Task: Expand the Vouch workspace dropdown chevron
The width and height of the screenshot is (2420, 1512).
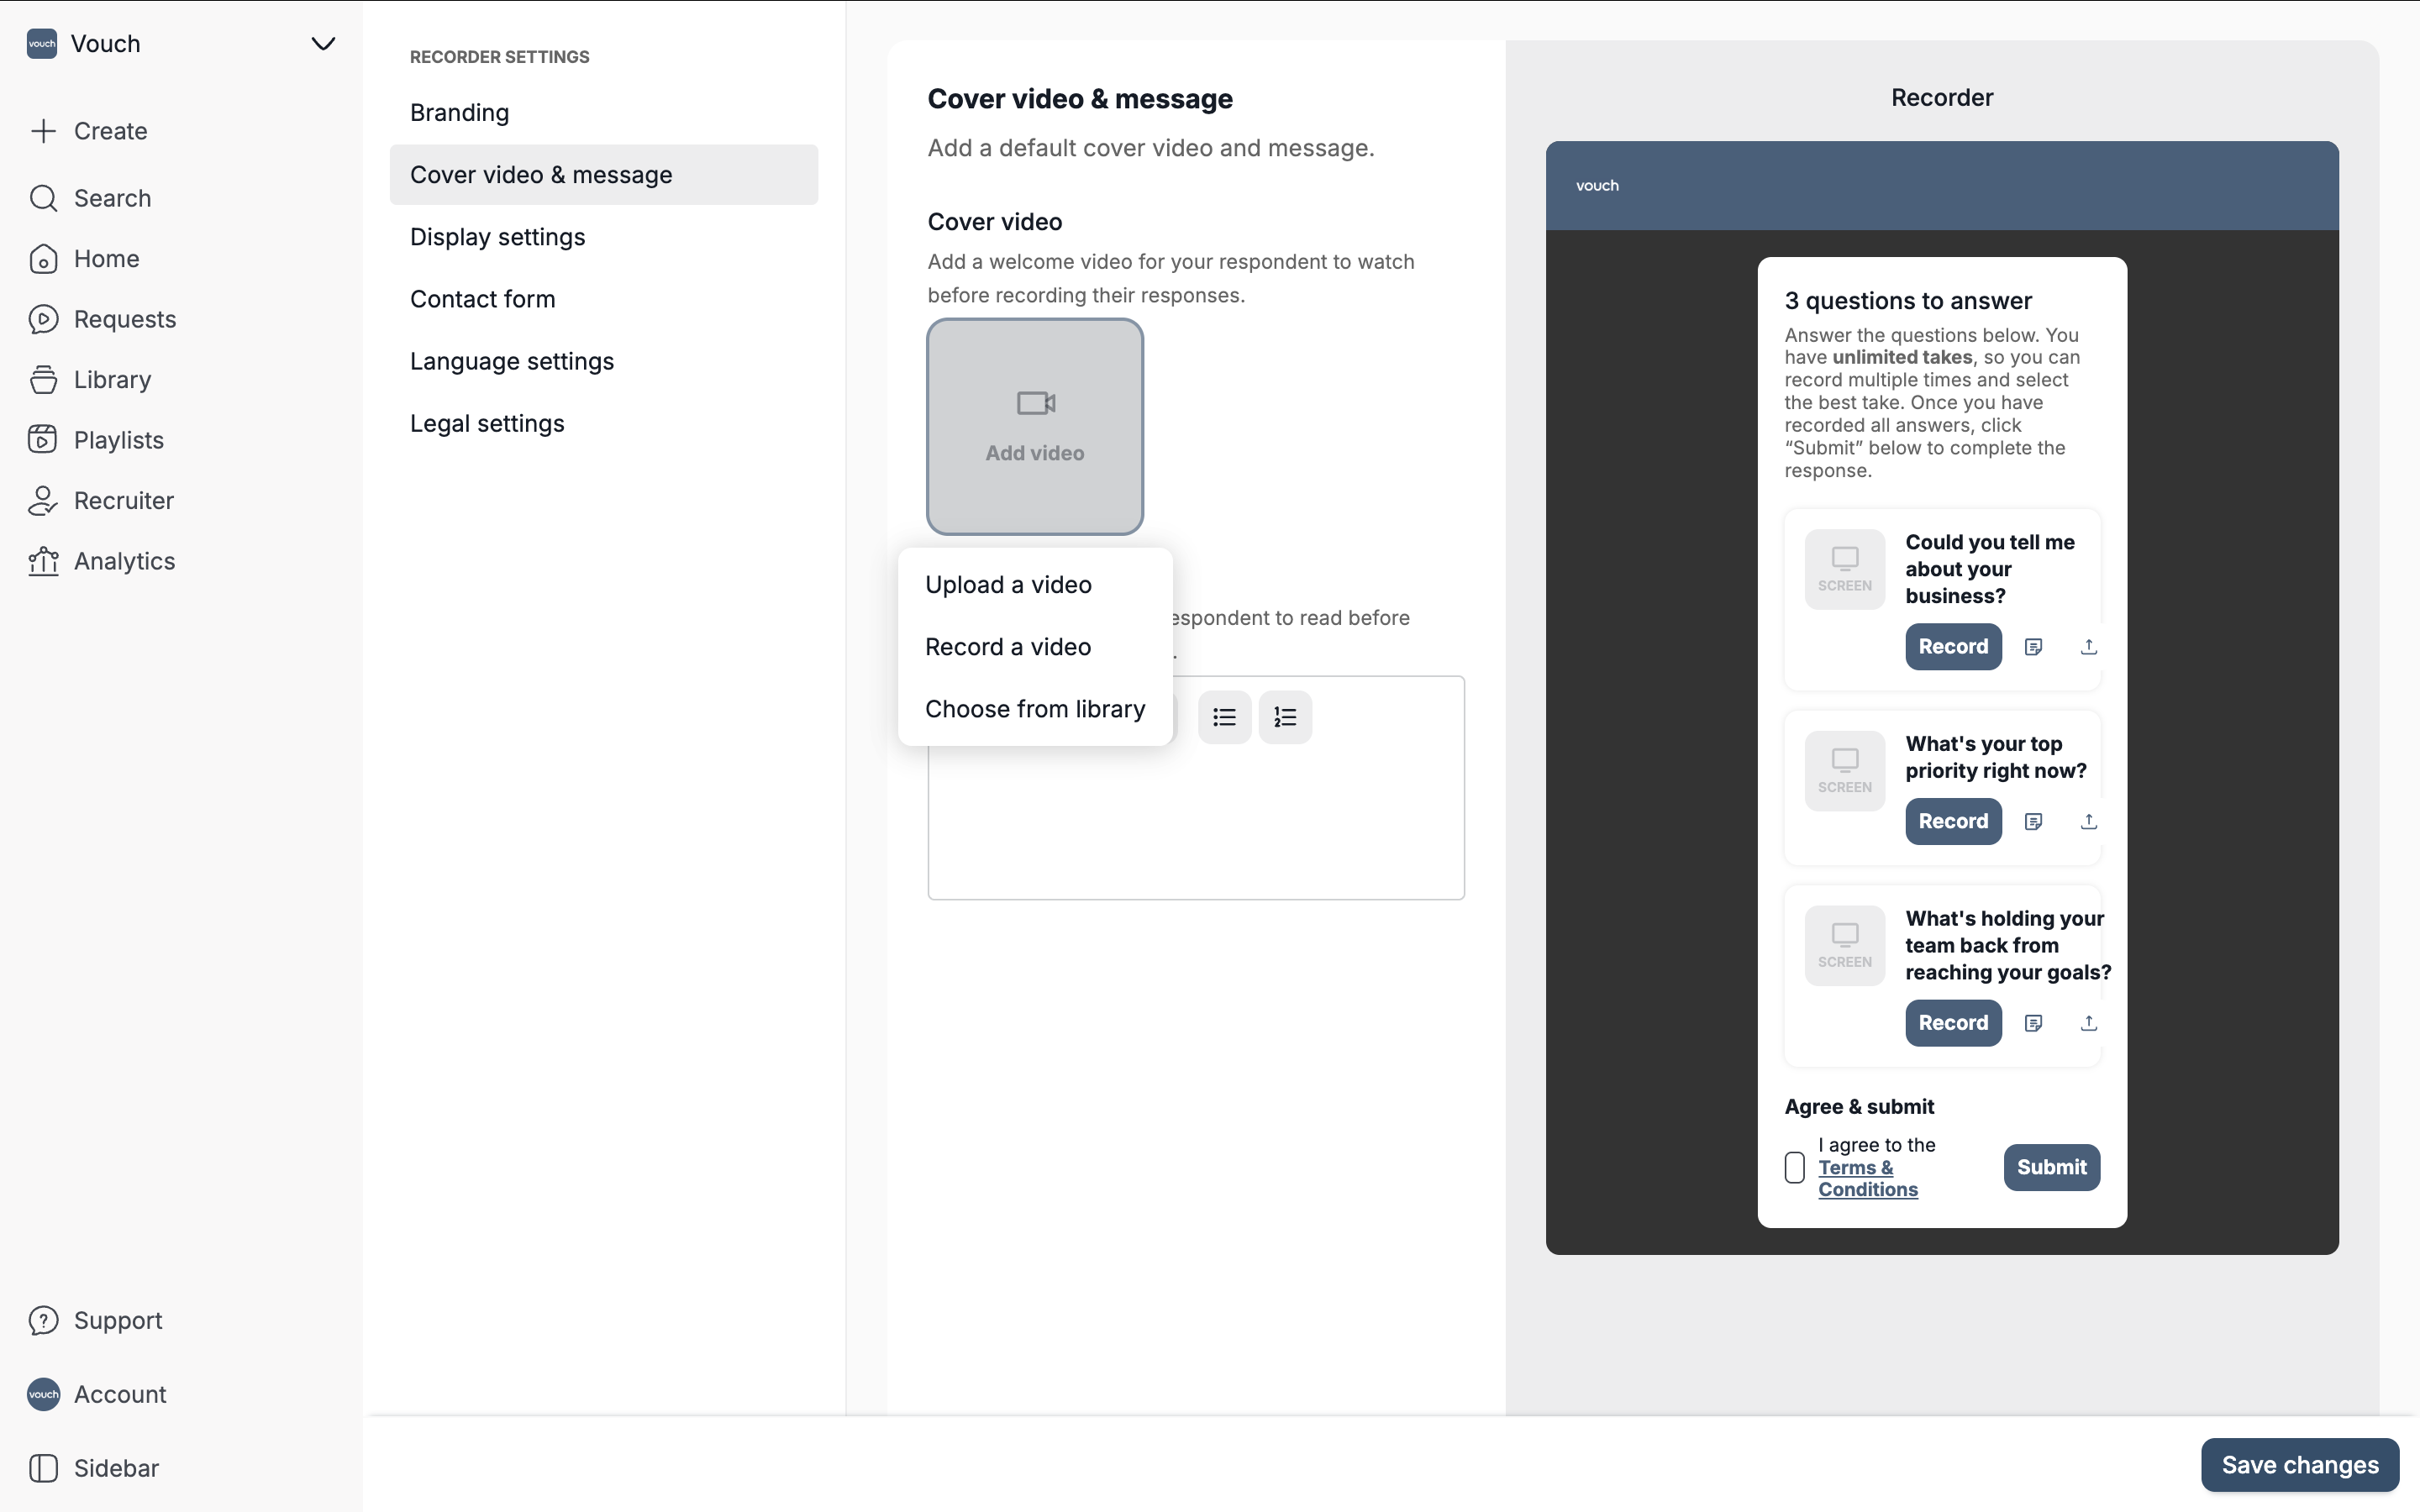Action: 323,44
